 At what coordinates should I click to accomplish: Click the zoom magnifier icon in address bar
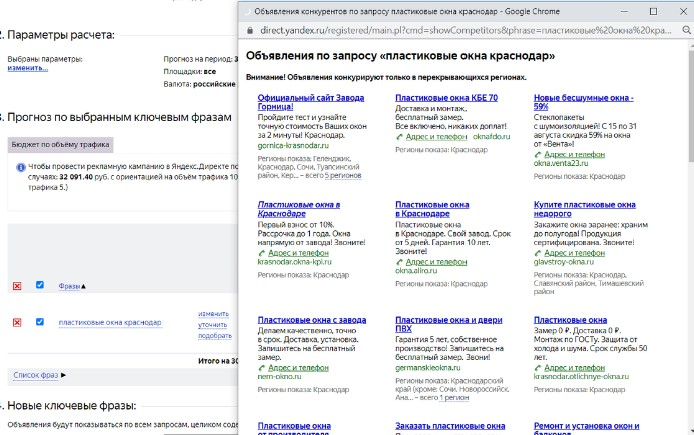[x=686, y=30]
